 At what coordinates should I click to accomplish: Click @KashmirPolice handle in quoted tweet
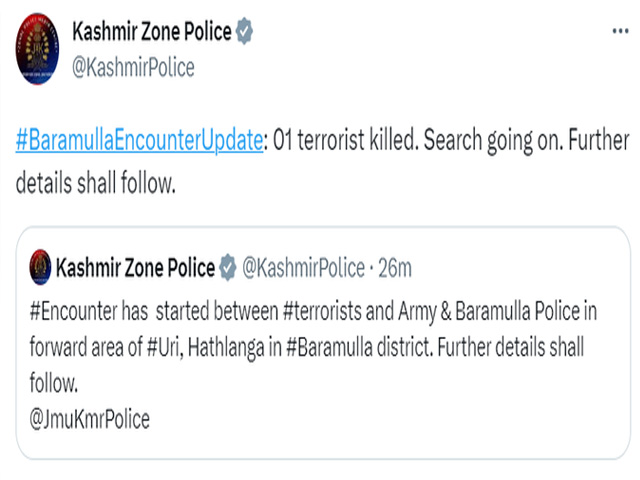pyautogui.click(x=303, y=268)
